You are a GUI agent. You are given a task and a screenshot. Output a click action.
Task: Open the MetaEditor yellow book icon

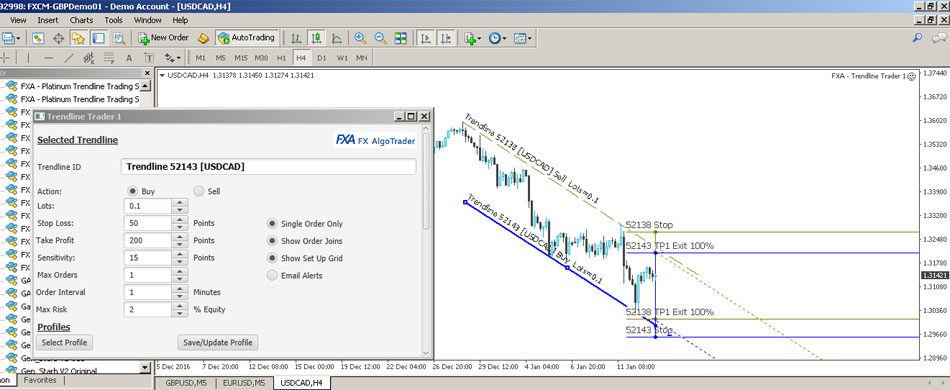click(204, 38)
